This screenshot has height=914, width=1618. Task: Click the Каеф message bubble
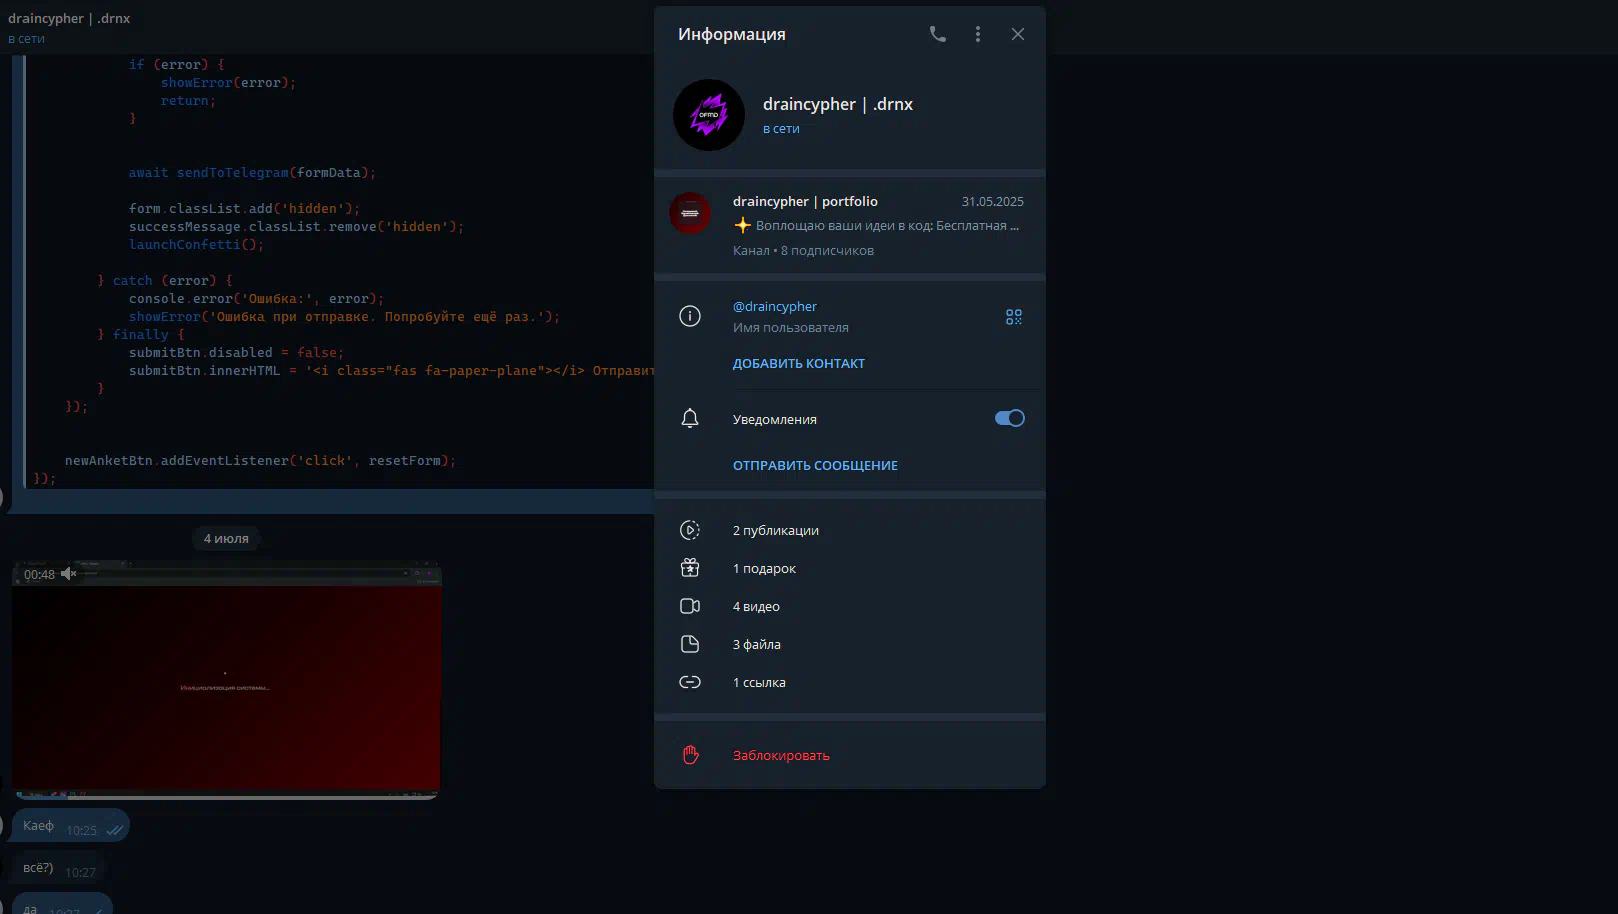(x=70, y=826)
